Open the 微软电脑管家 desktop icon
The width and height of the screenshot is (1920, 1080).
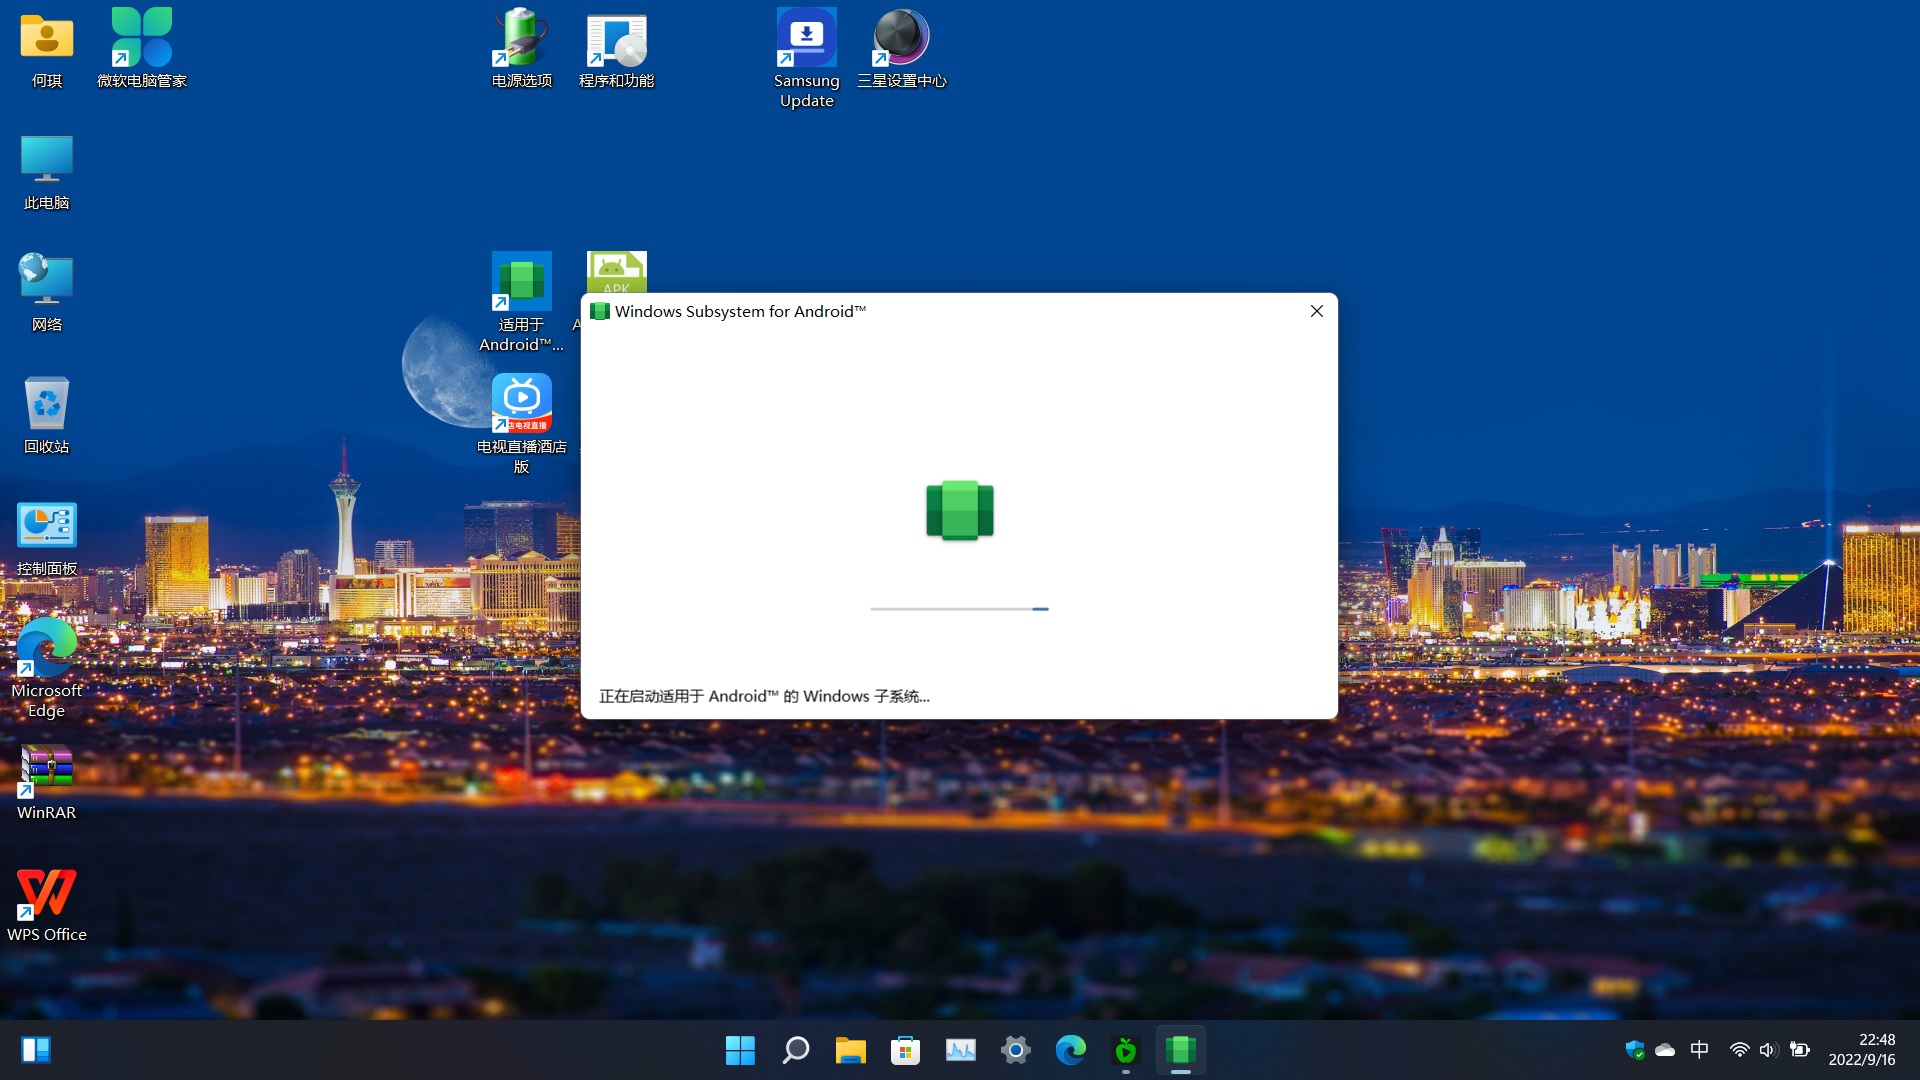(x=141, y=40)
